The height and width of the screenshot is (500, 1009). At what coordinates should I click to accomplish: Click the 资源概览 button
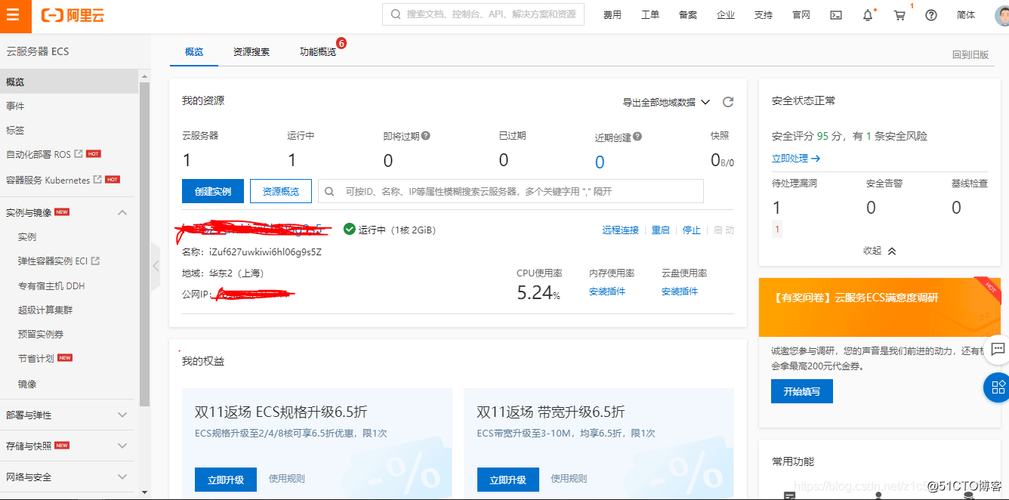[281, 191]
